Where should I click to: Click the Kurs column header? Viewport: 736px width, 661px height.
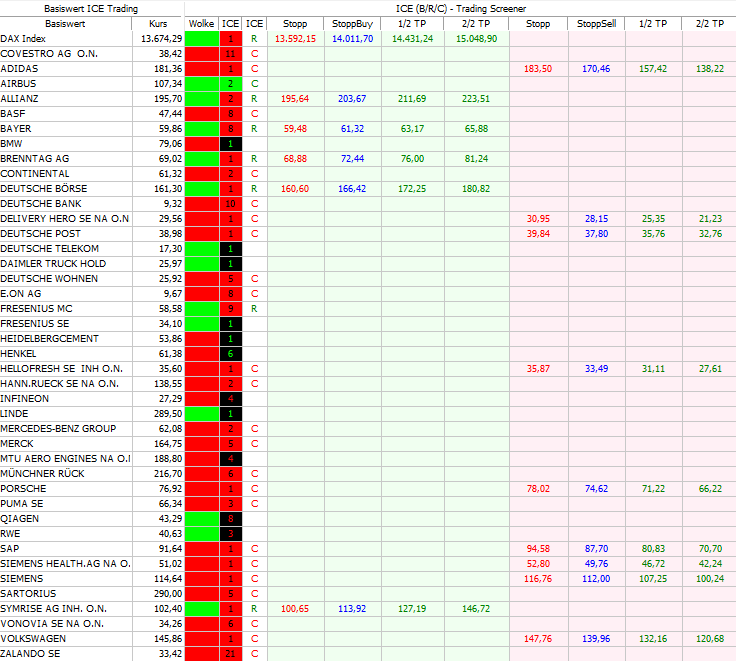click(x=158, y=23)
